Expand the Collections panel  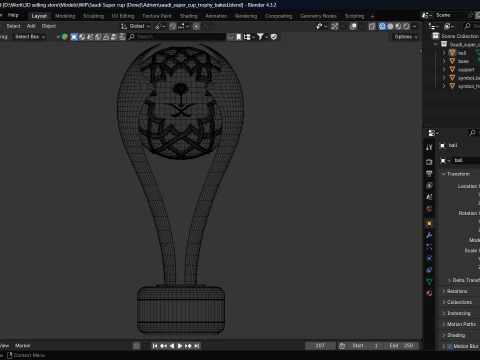(x=457, y=302)
